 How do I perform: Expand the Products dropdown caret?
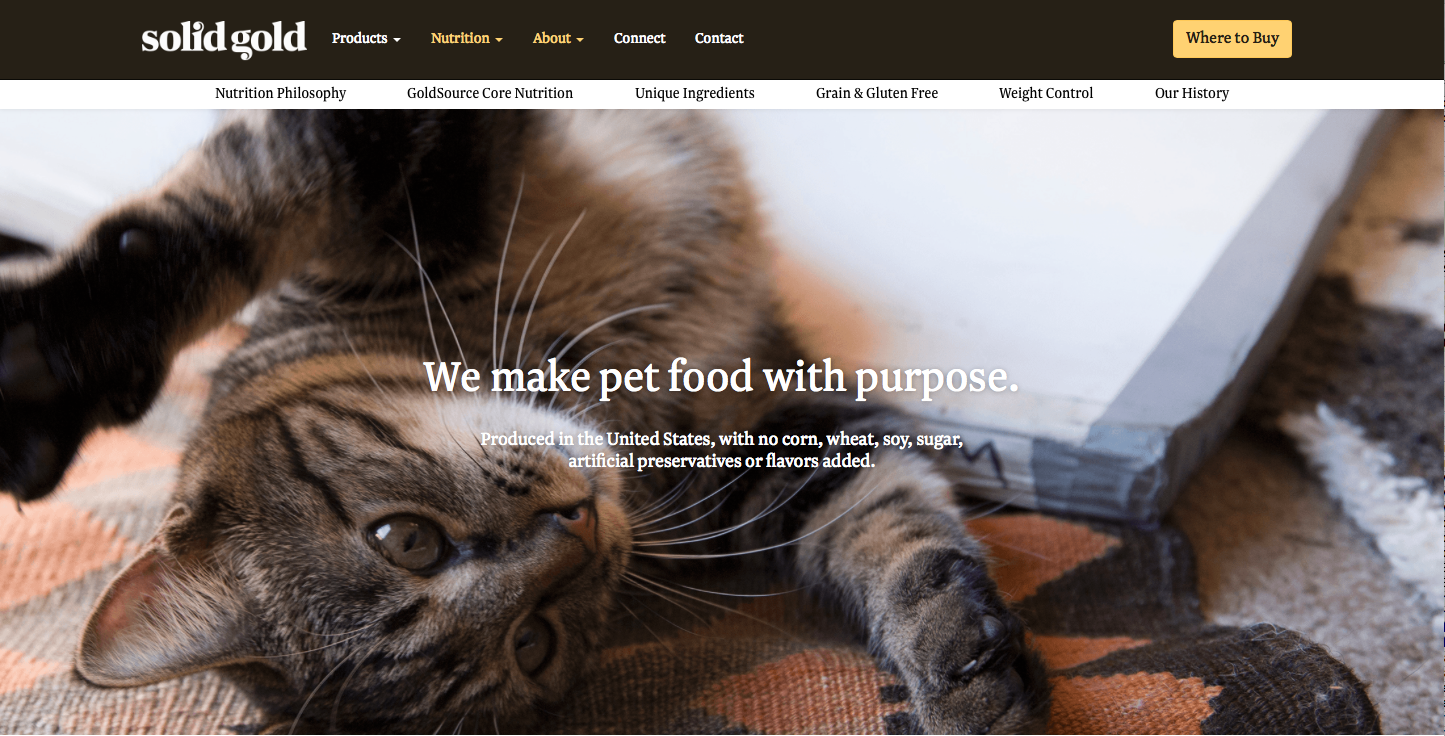[x=397, y=40]
